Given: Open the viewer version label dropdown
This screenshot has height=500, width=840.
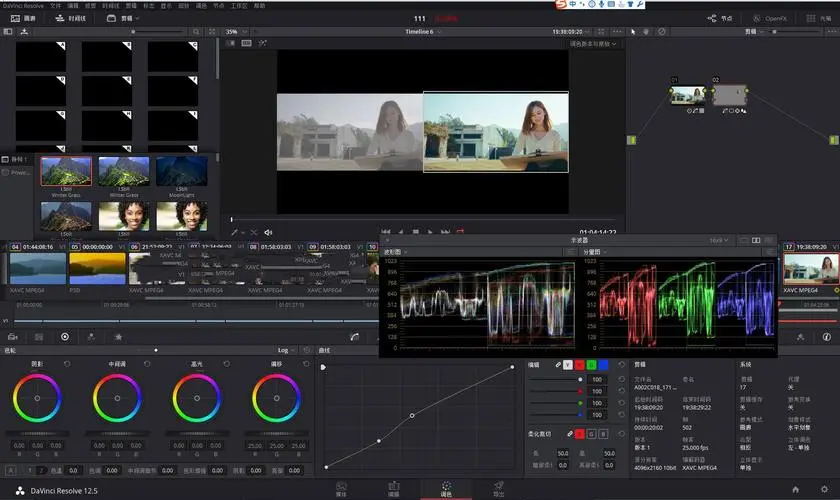Looking at the screenshot, I should coord(593,44).
